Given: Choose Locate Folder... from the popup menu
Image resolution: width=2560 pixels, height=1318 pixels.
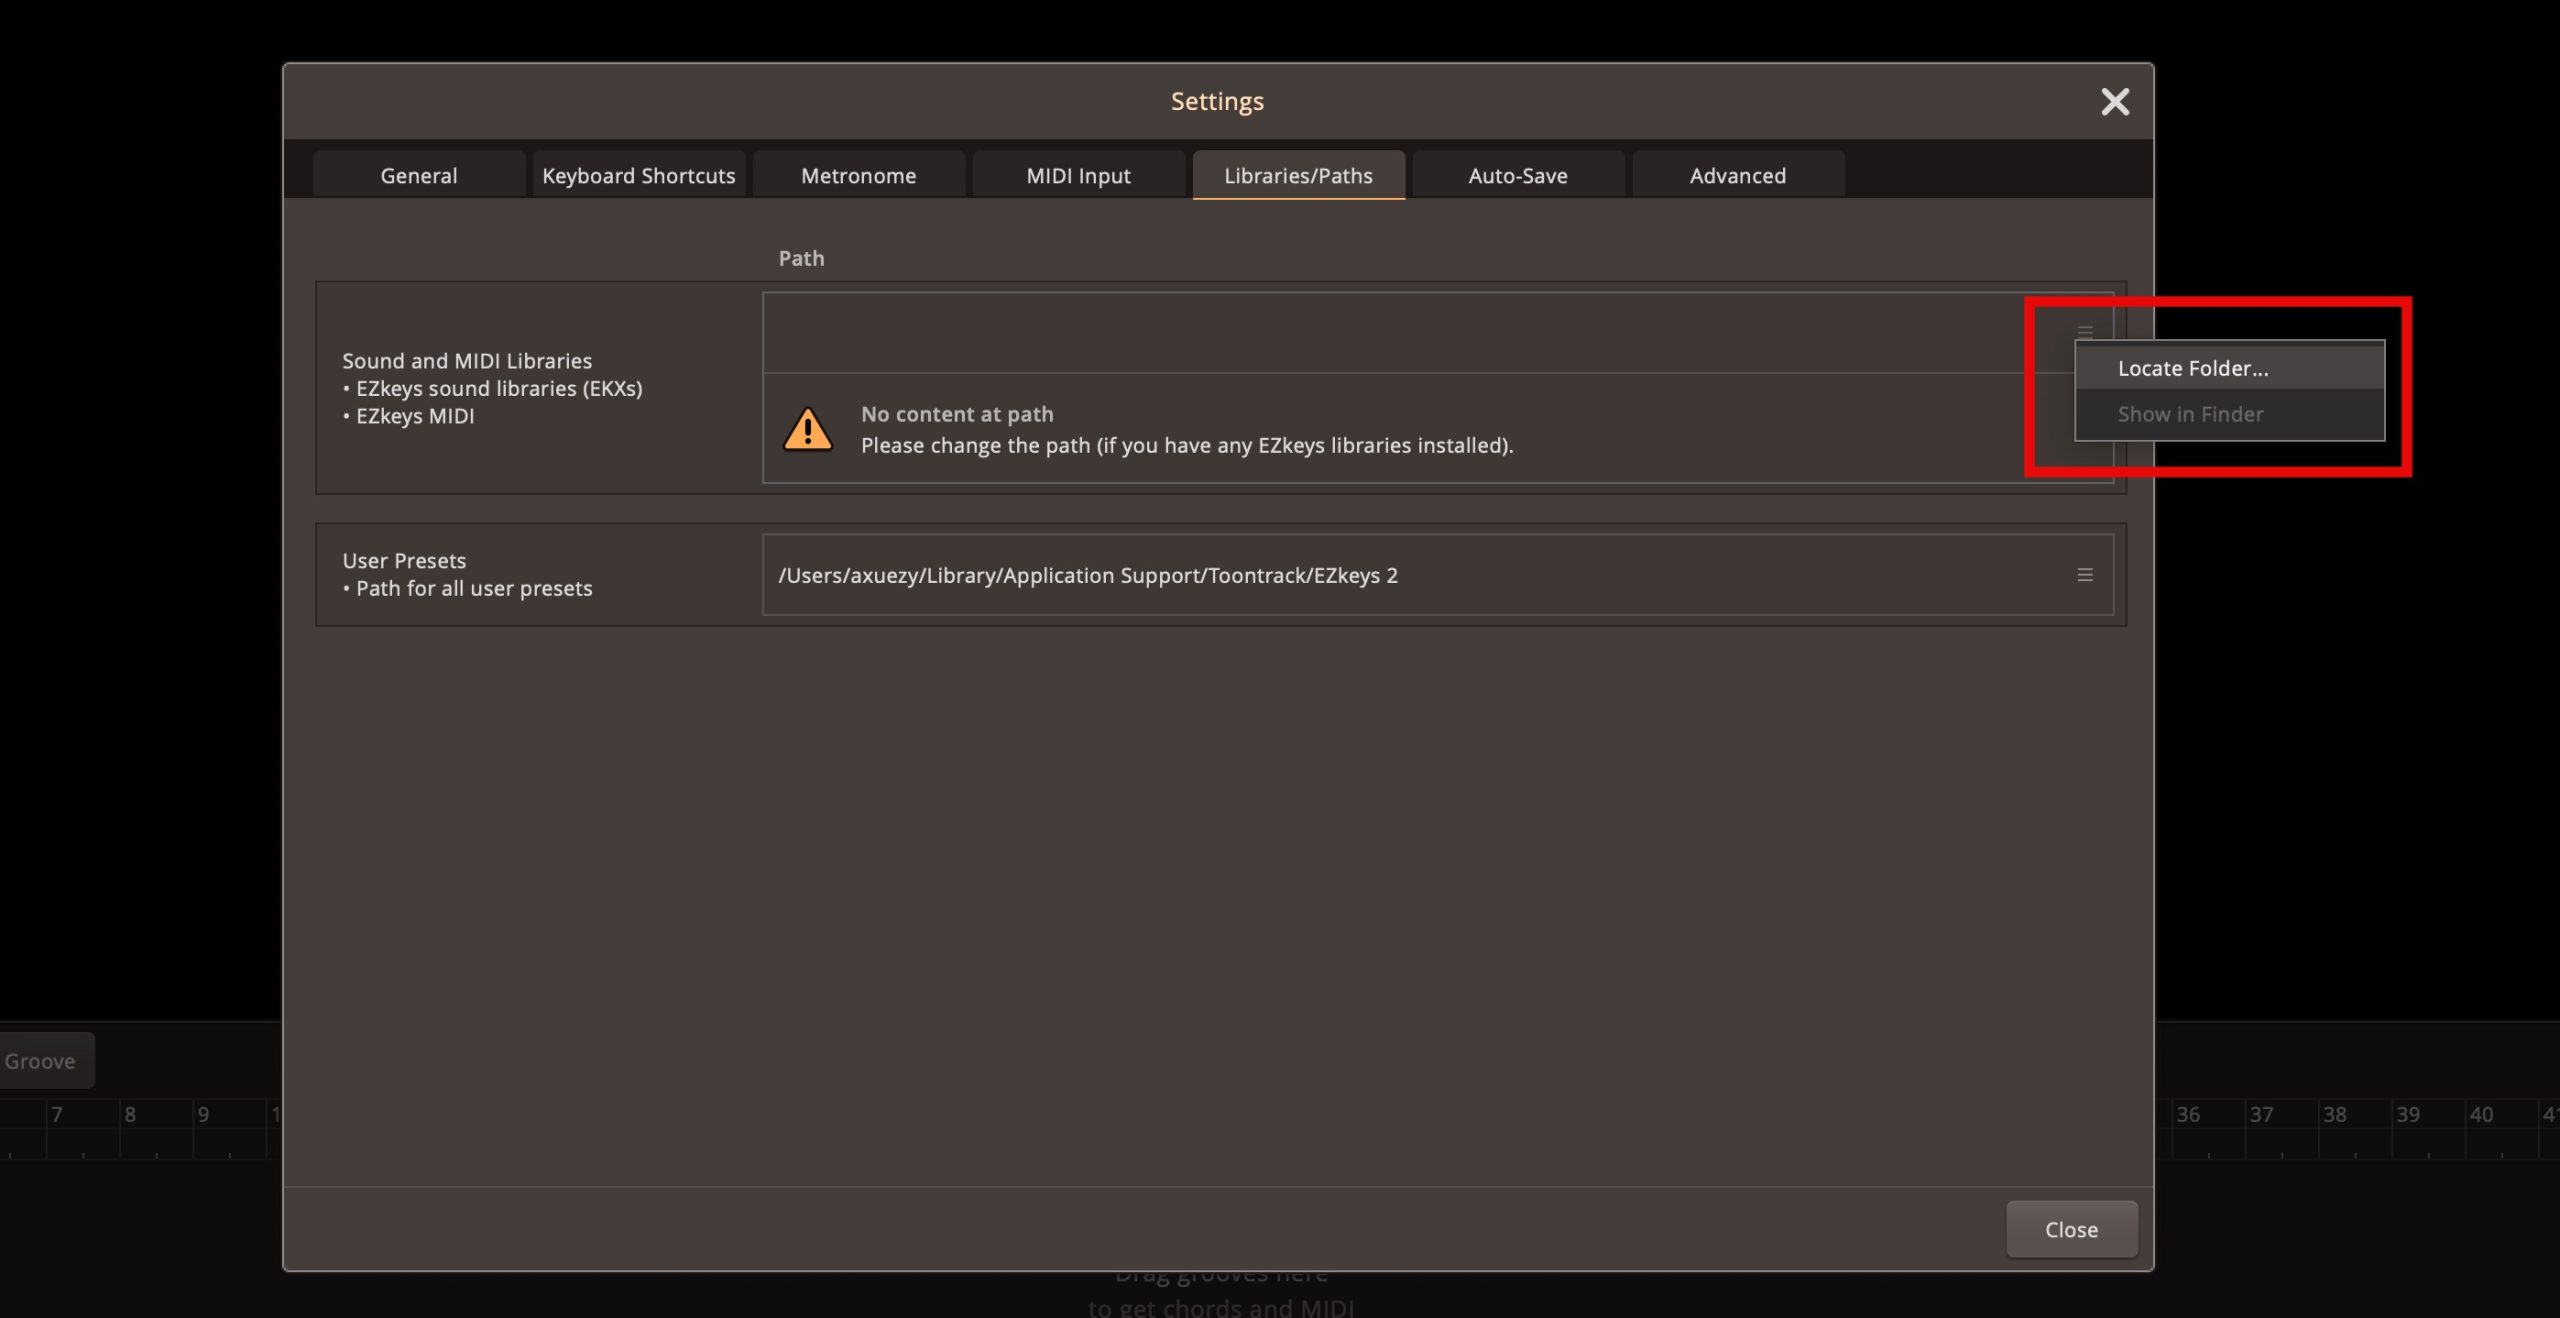Looking at the screenshot, I should (x=2192, y=368).
